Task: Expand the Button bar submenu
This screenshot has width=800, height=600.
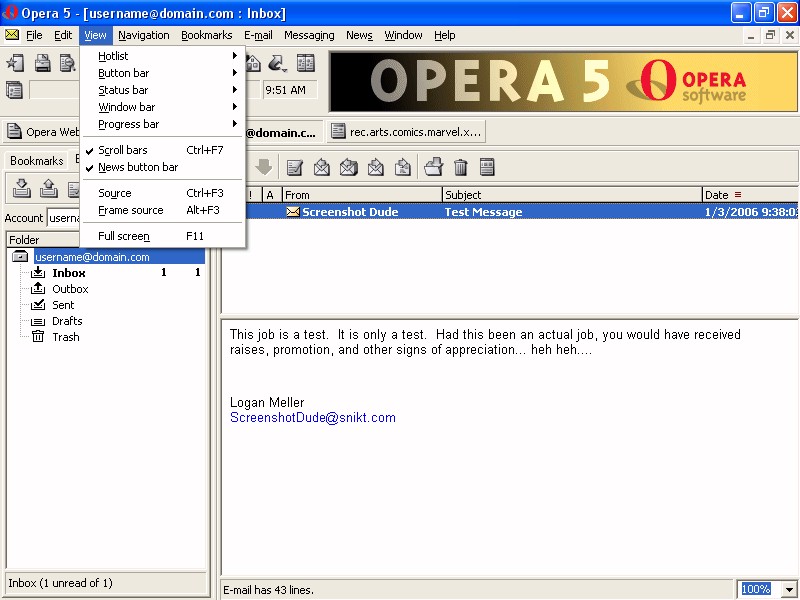Action: [163, 73]
